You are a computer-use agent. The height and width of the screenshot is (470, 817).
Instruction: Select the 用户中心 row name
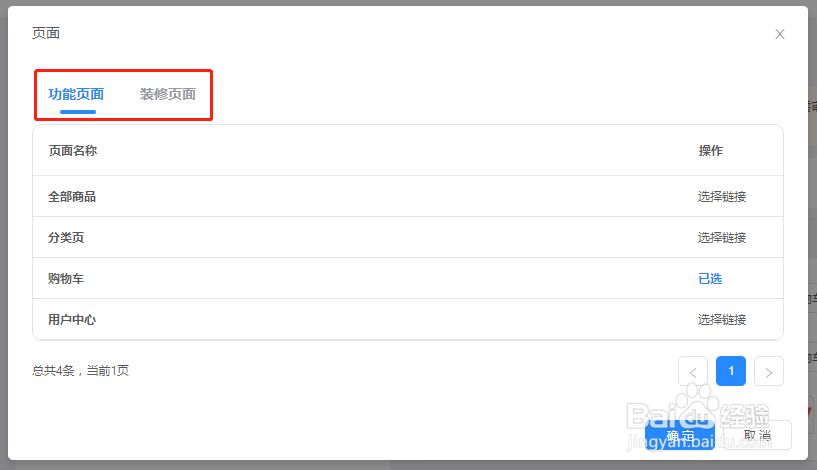72,319
